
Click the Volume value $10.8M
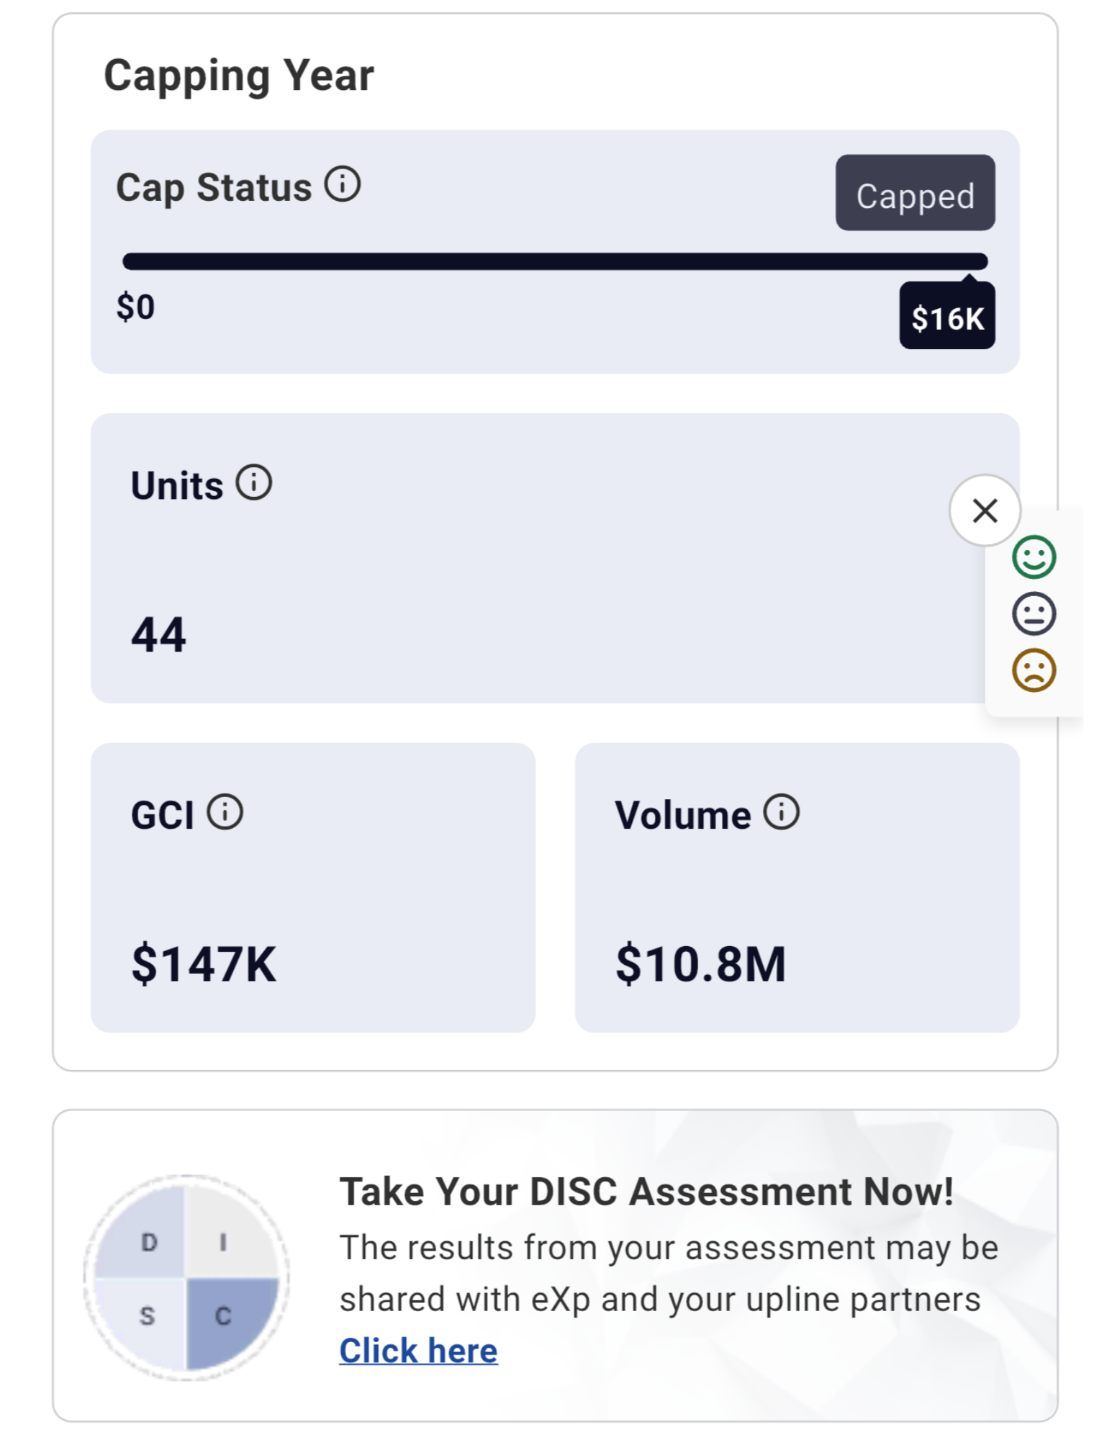tap(701, 964)
